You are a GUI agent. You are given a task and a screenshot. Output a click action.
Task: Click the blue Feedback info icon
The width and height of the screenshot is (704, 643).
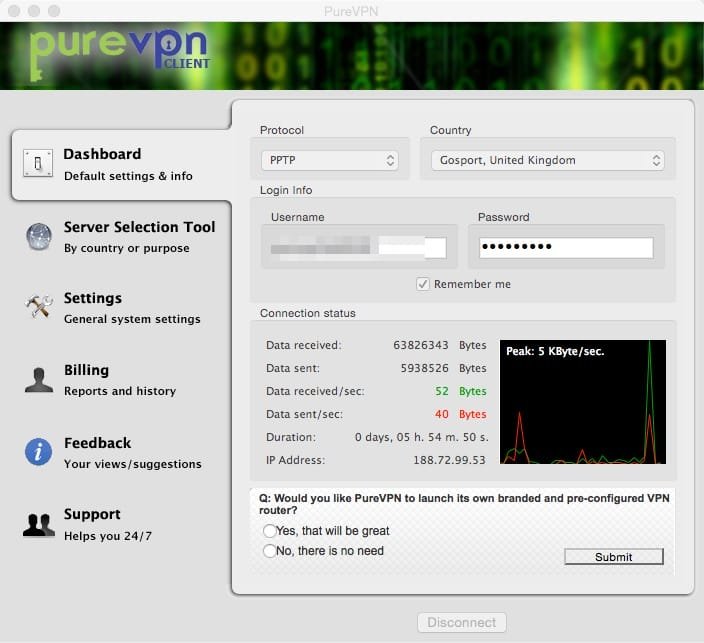[x=39, y=452]
